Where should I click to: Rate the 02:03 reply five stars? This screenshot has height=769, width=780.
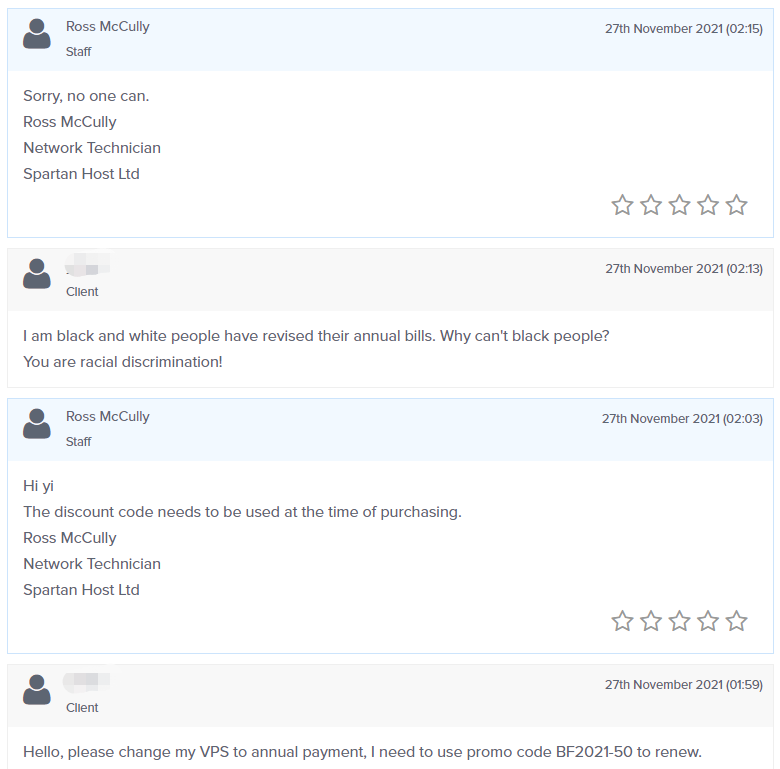point(736,621)
